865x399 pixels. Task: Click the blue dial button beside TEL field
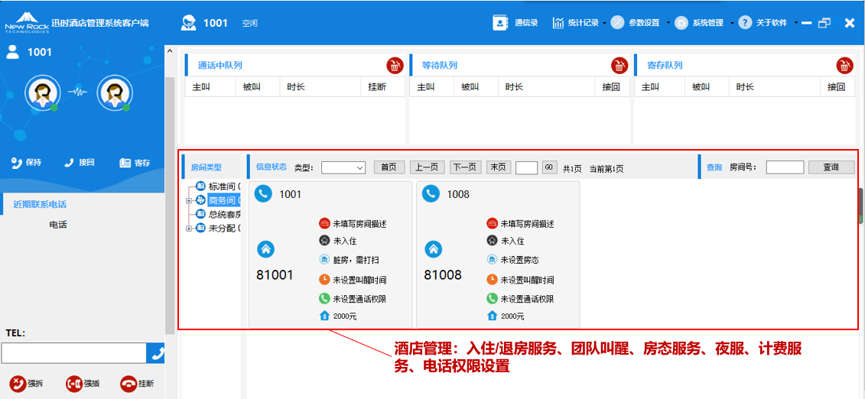156,353
